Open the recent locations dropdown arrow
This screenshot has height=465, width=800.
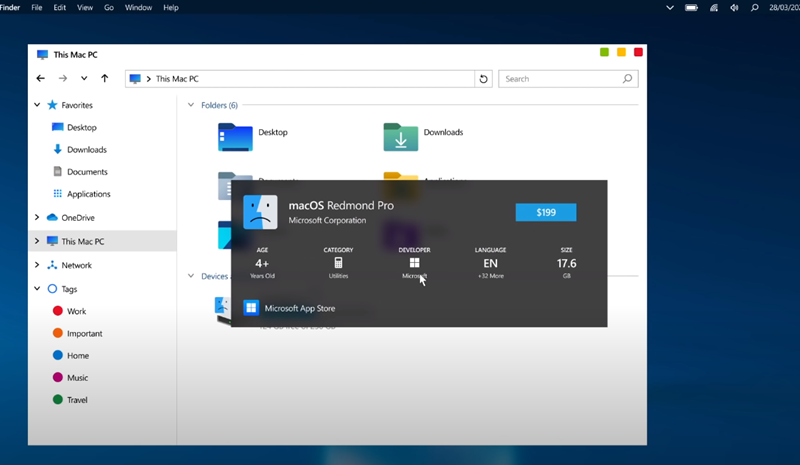pos(84,78)
